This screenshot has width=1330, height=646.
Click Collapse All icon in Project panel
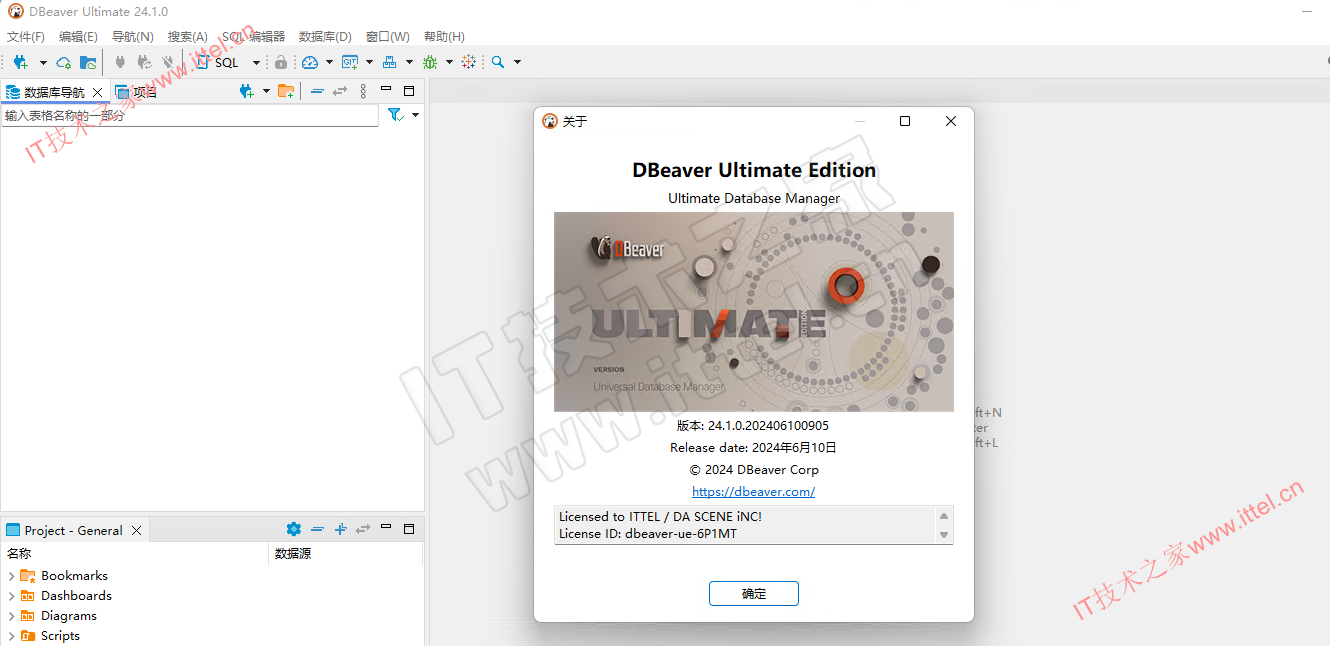pos(317,529)
